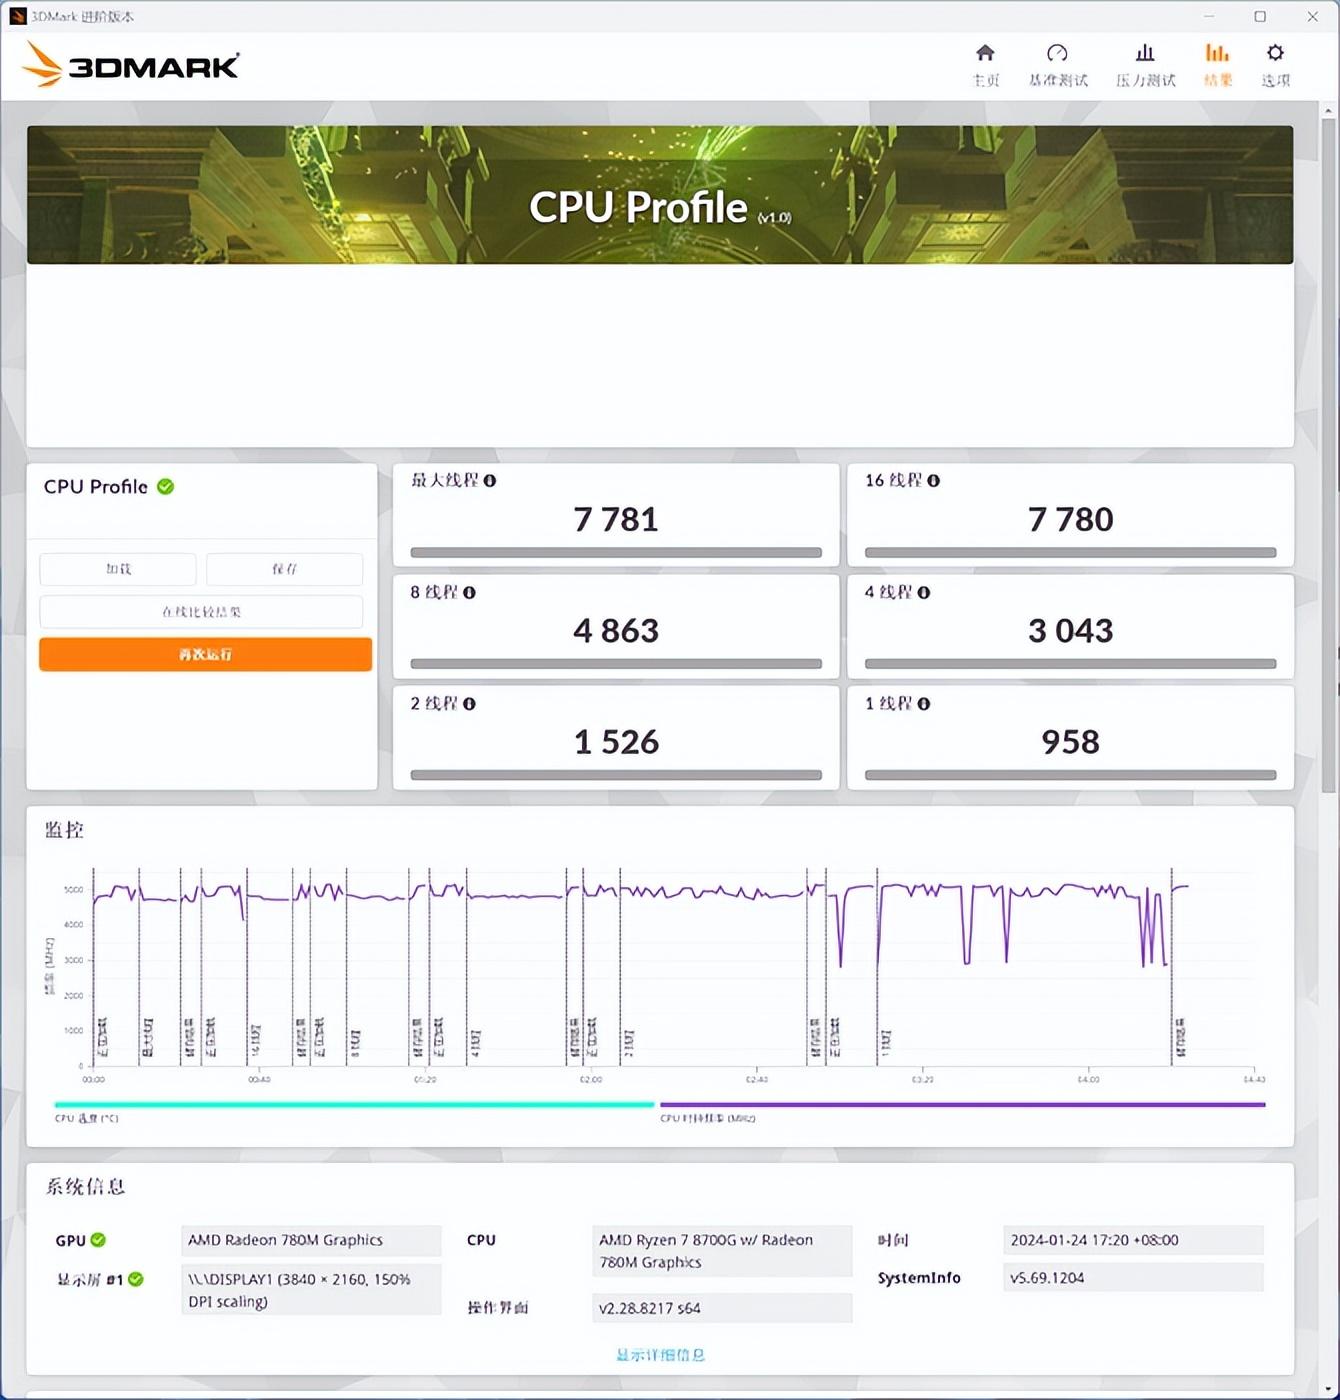Select the 8 线程 score 4 863
The image size is (1340, 1400).
pyautogui.click(x=616, y=630)
